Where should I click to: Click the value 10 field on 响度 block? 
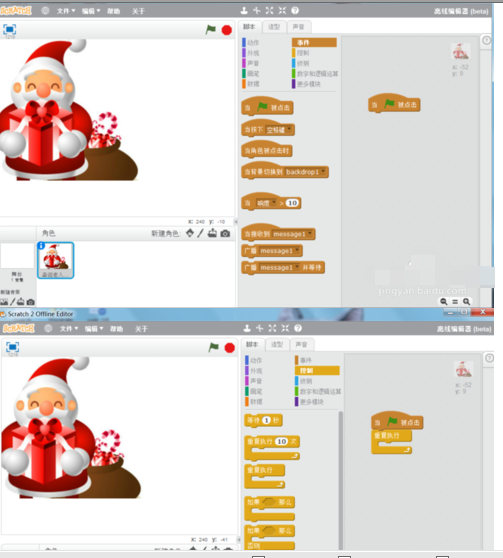pos(292,203)
